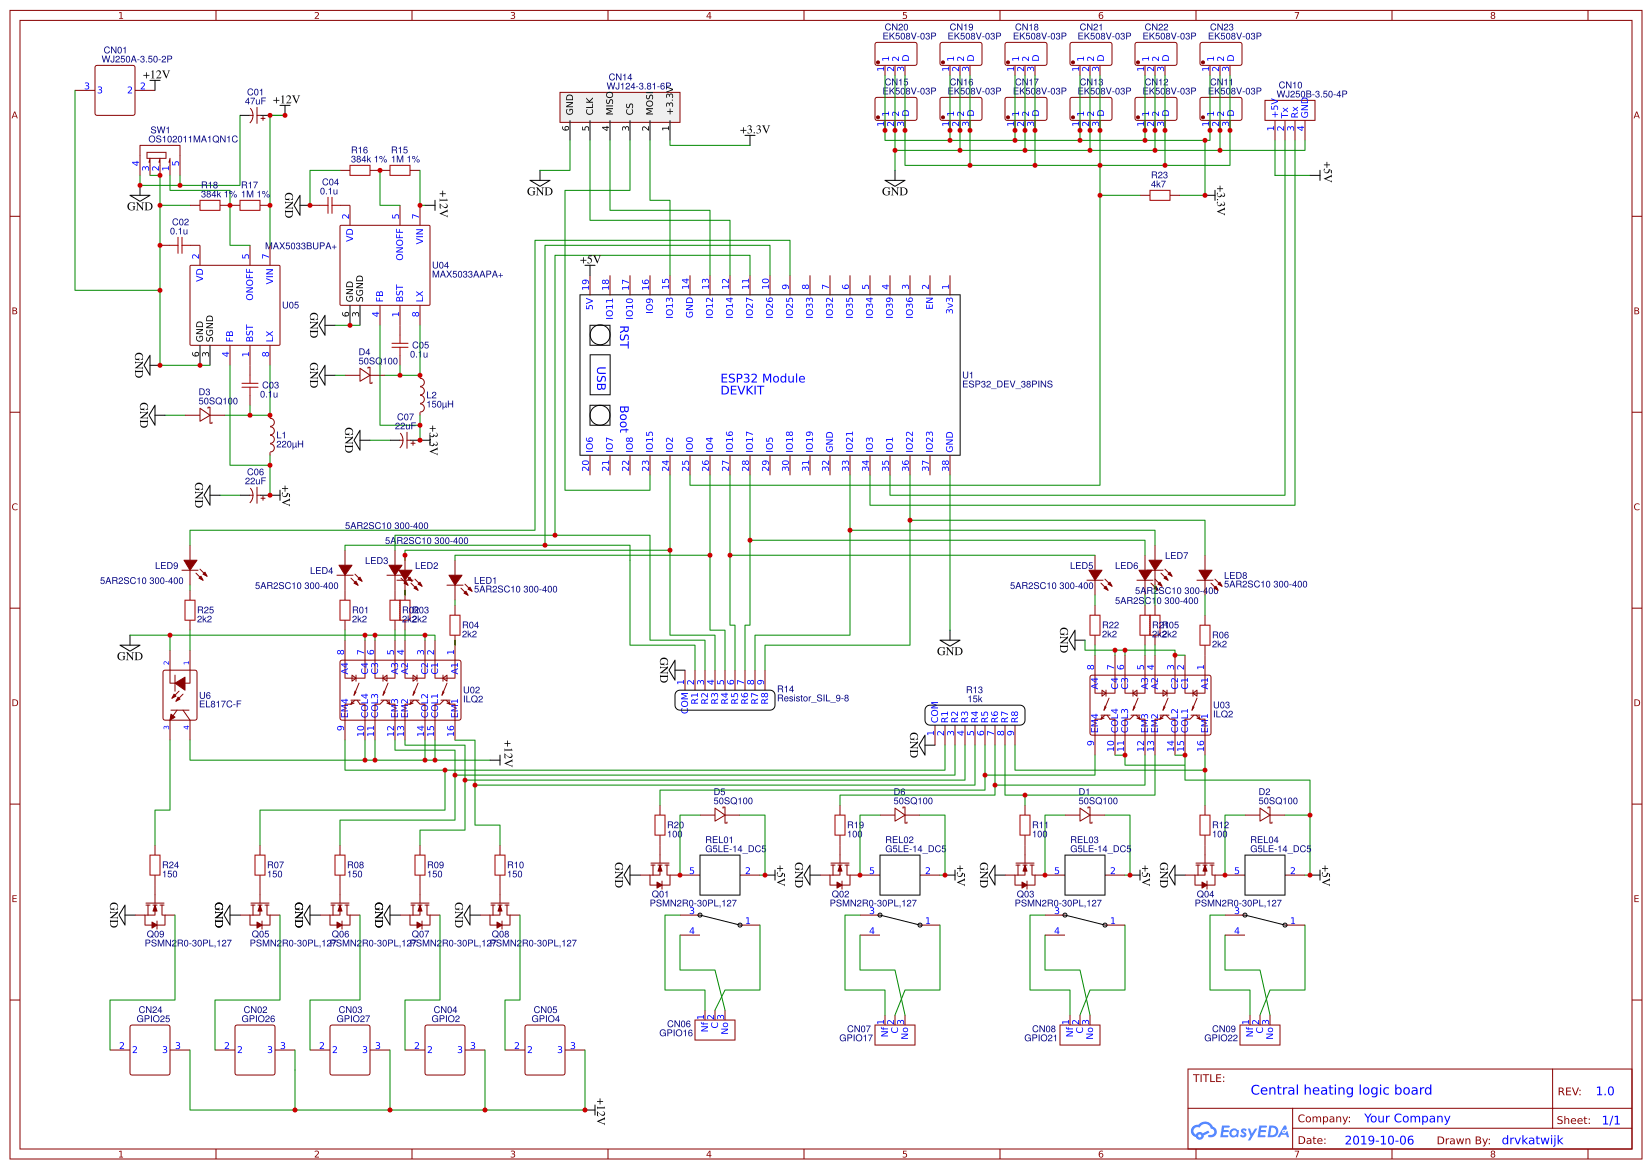
Task: Select the U04 buck regulator IC
Action: coord(385,265)
